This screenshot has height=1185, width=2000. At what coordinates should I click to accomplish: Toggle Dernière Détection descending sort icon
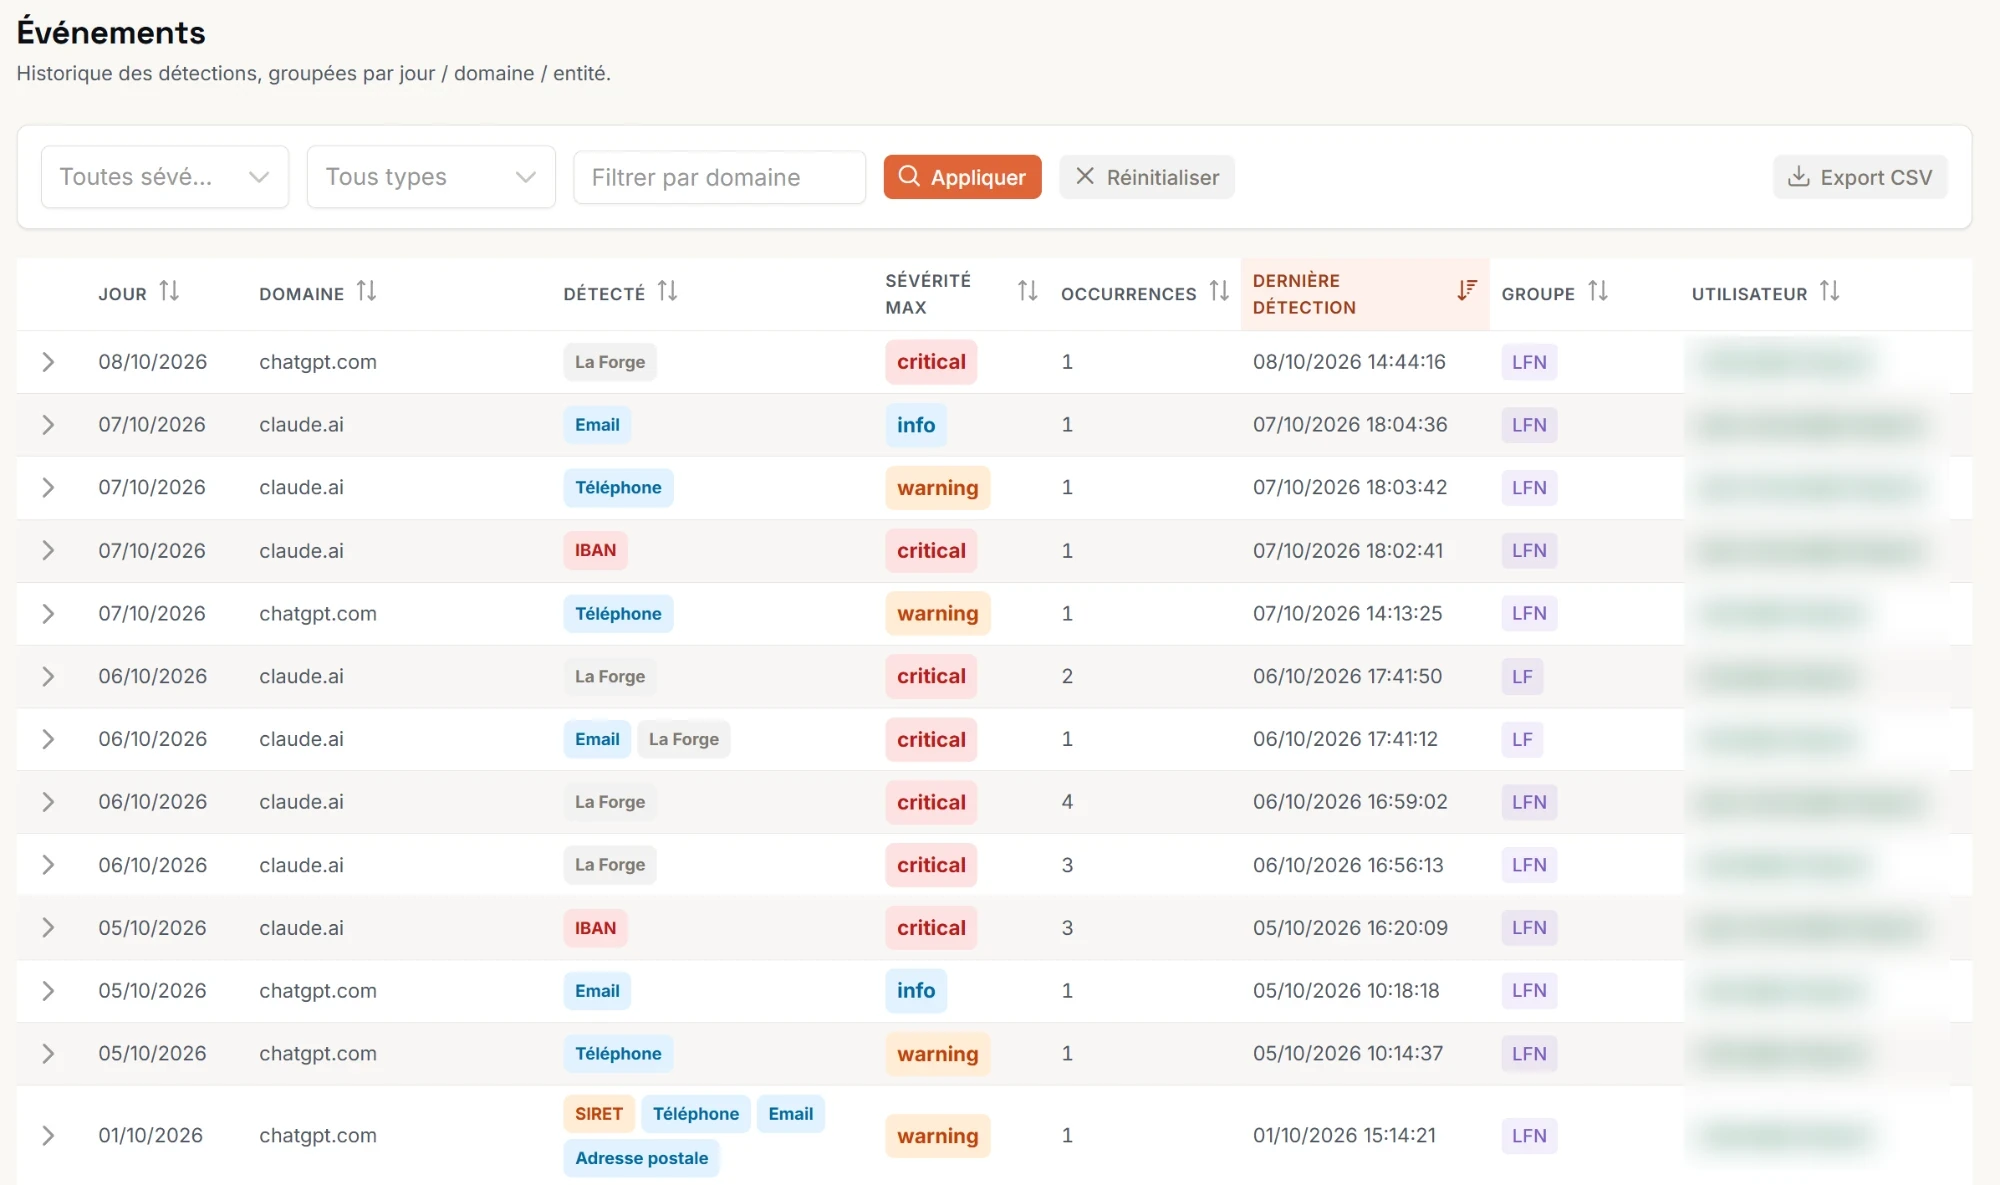(1466, 291)
